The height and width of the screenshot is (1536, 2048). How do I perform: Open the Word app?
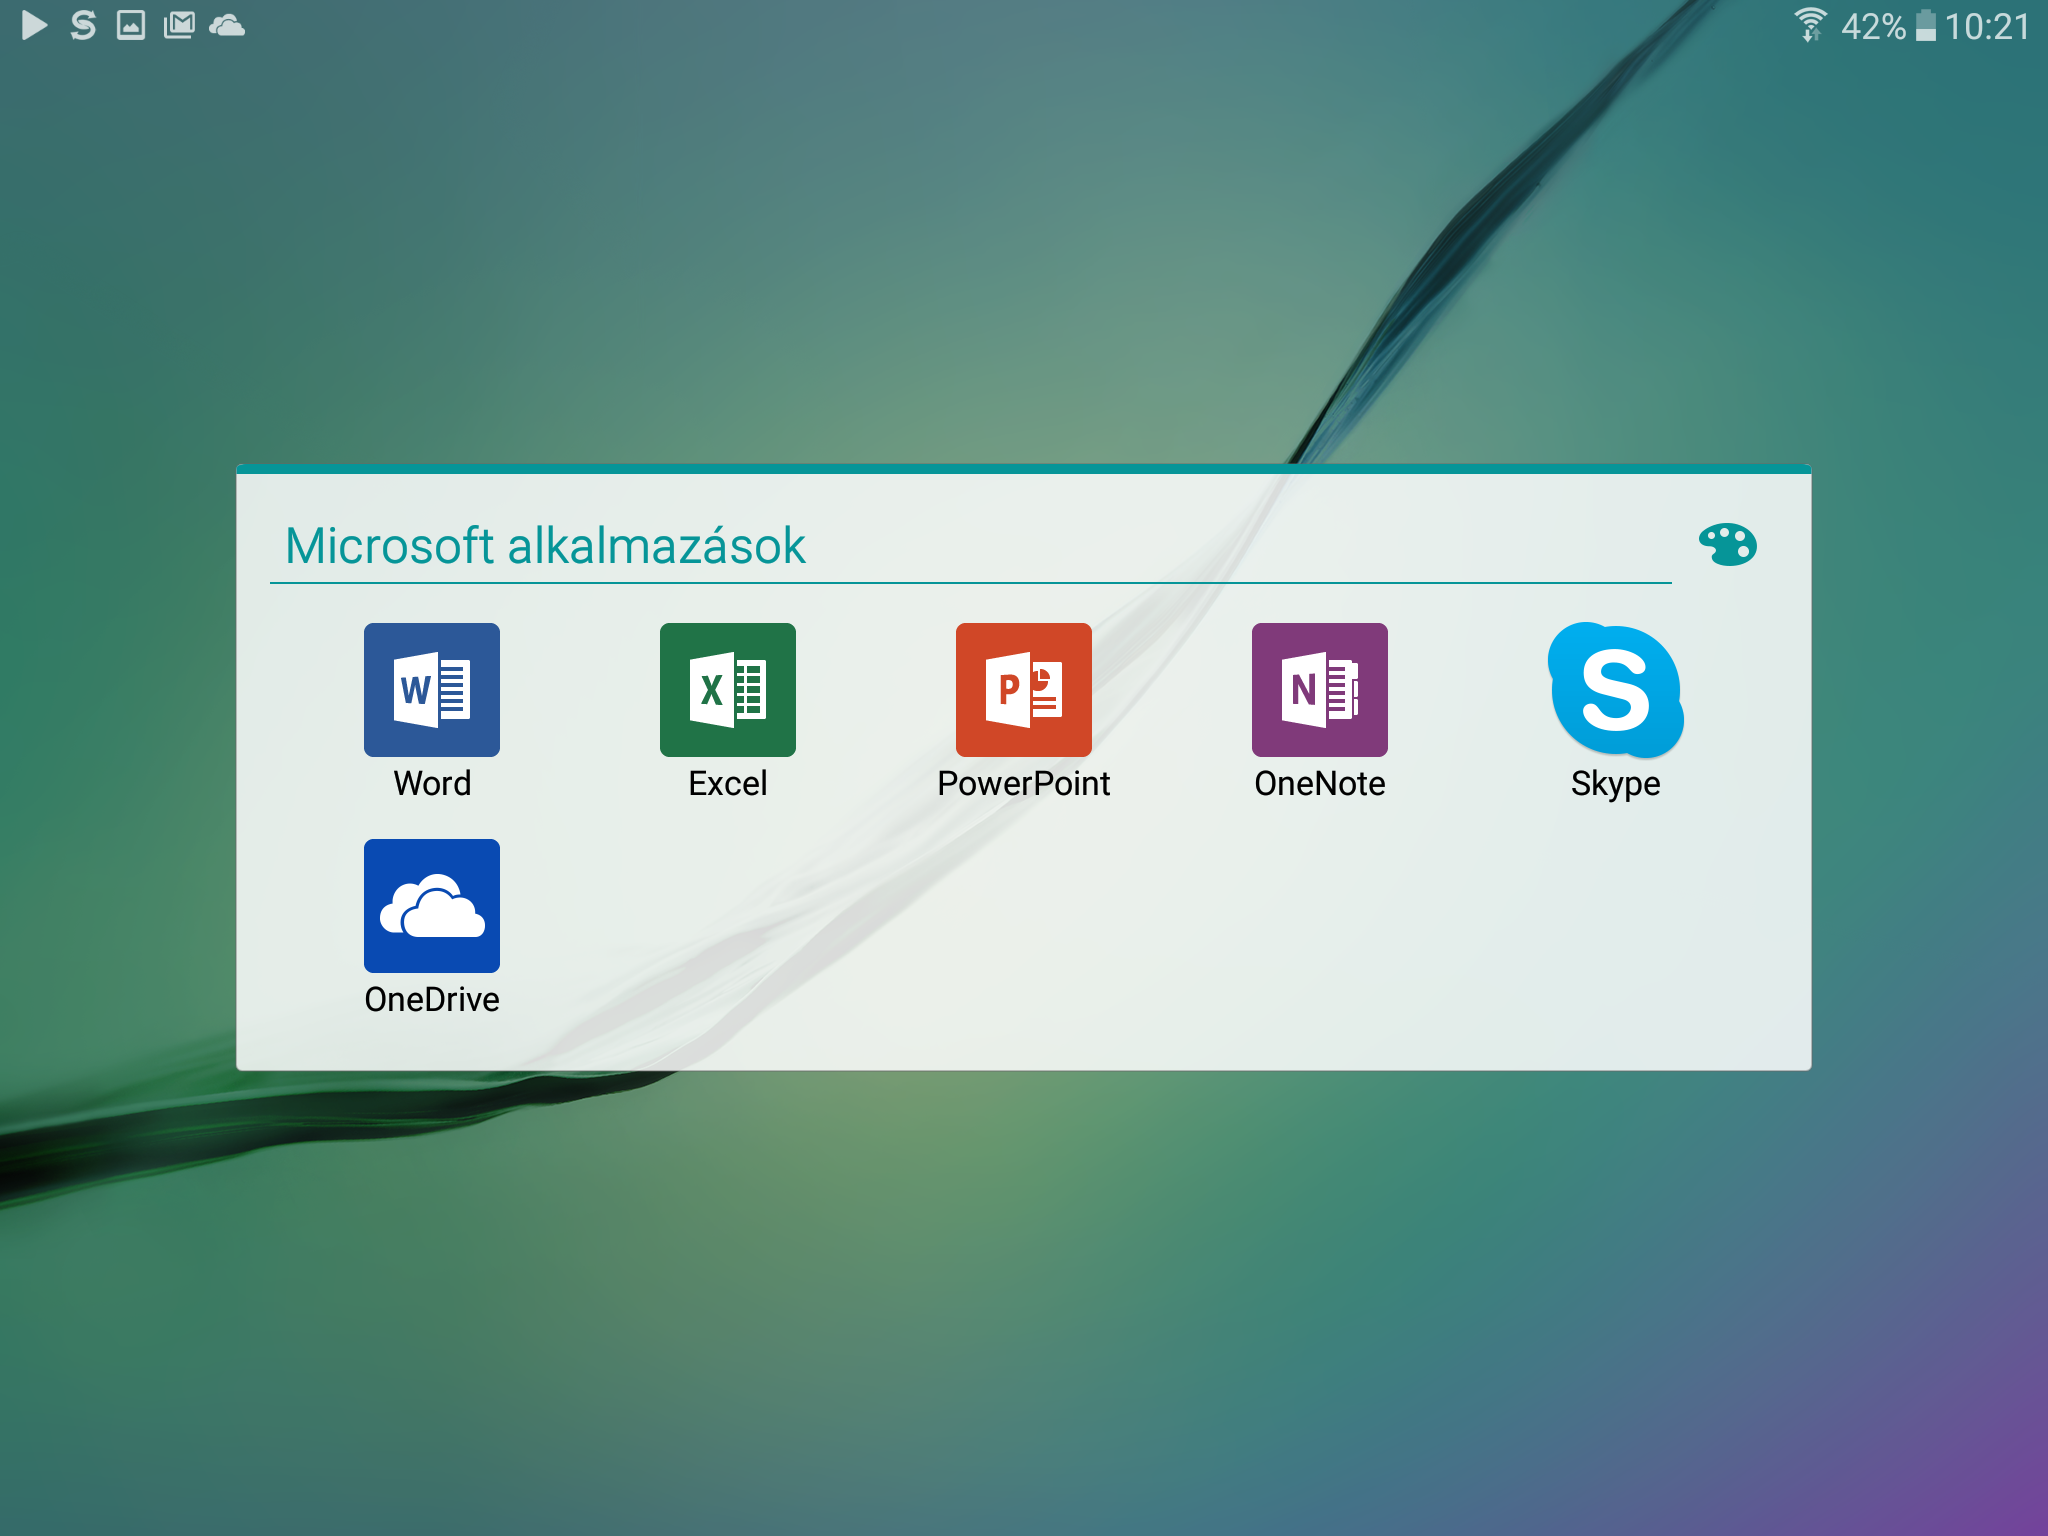(431, 689)
